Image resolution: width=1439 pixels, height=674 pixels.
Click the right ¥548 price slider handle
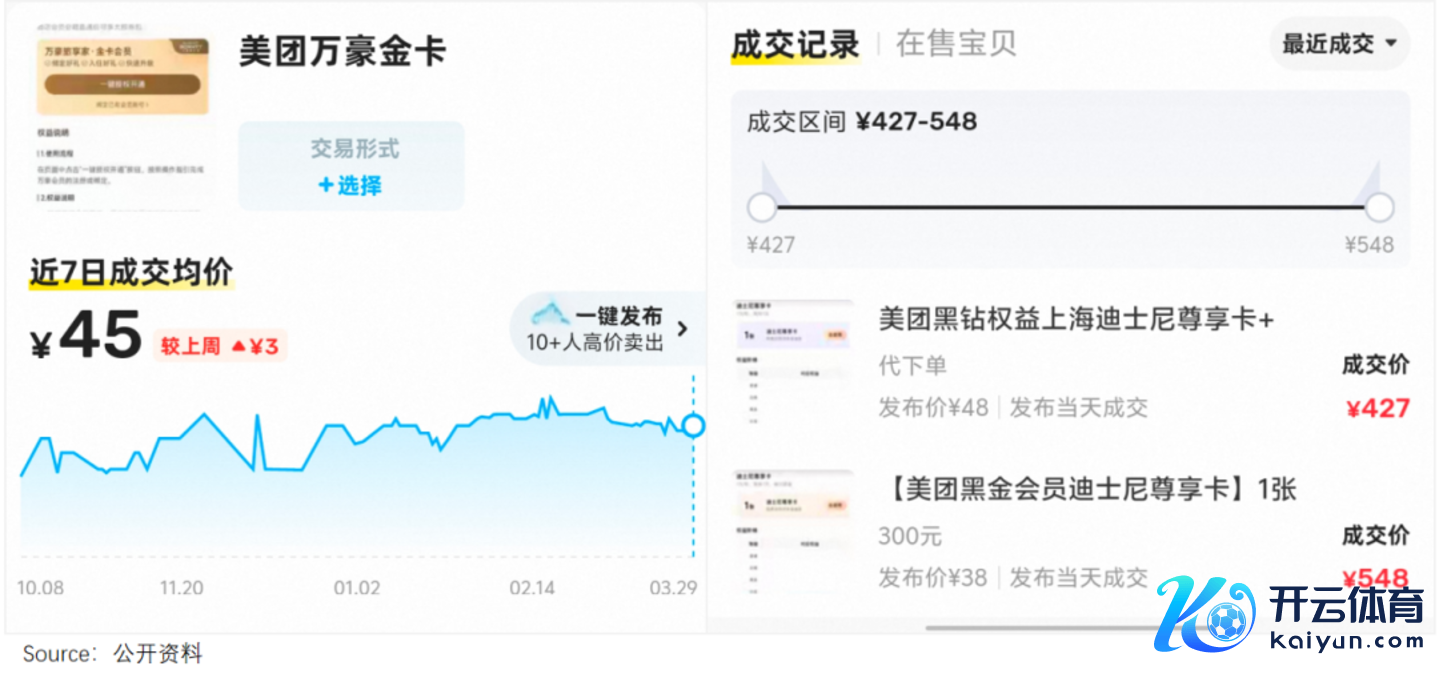coord(1379,208)
